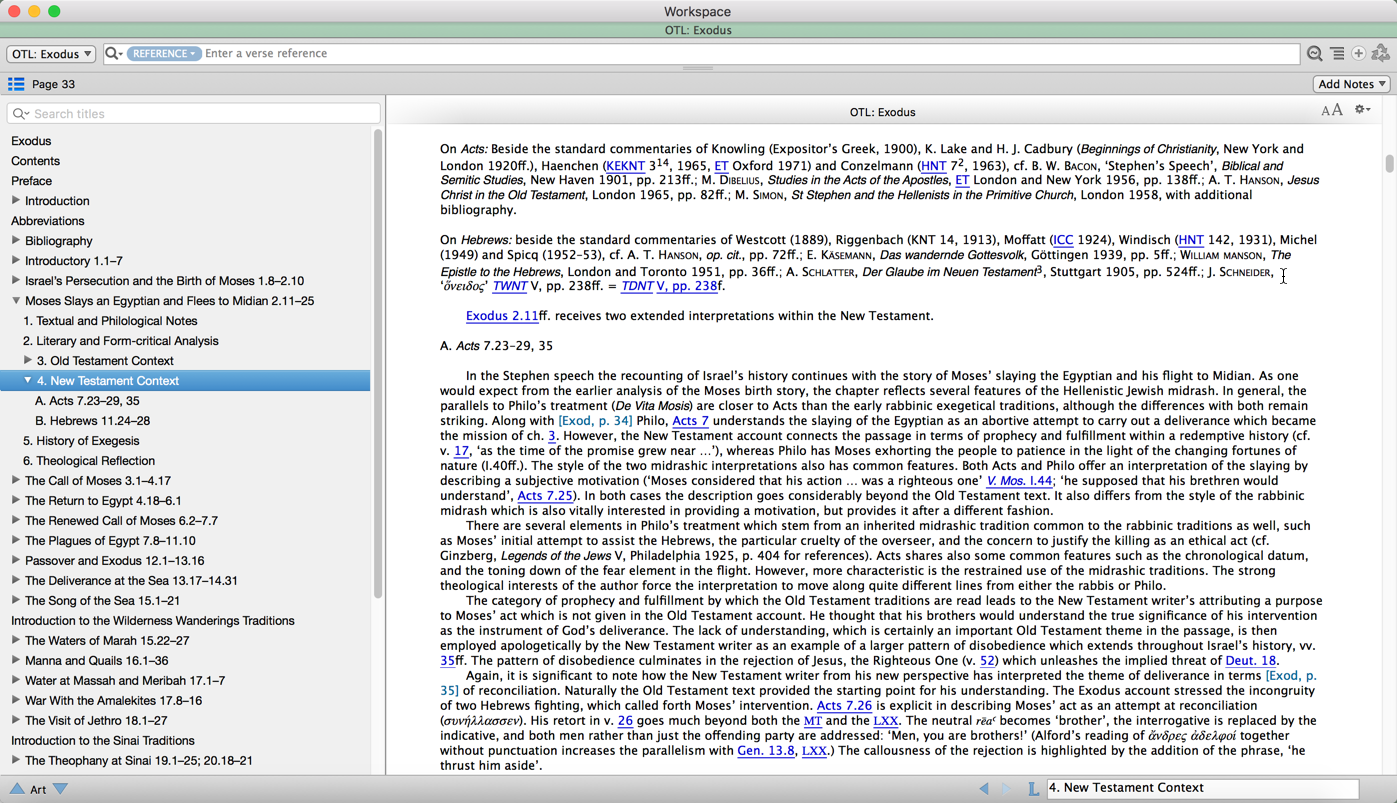The width and height of the screenshot is (1397, 803).
Task: Open the search magnifier dropdown in toolbar
Action: (114, 54)
